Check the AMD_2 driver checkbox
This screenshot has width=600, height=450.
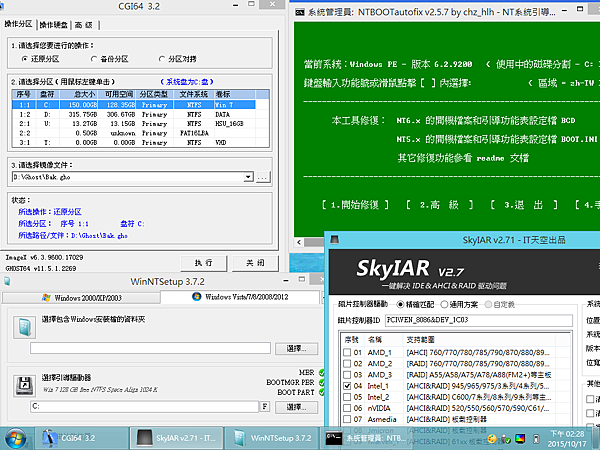(x=347, y=363)
